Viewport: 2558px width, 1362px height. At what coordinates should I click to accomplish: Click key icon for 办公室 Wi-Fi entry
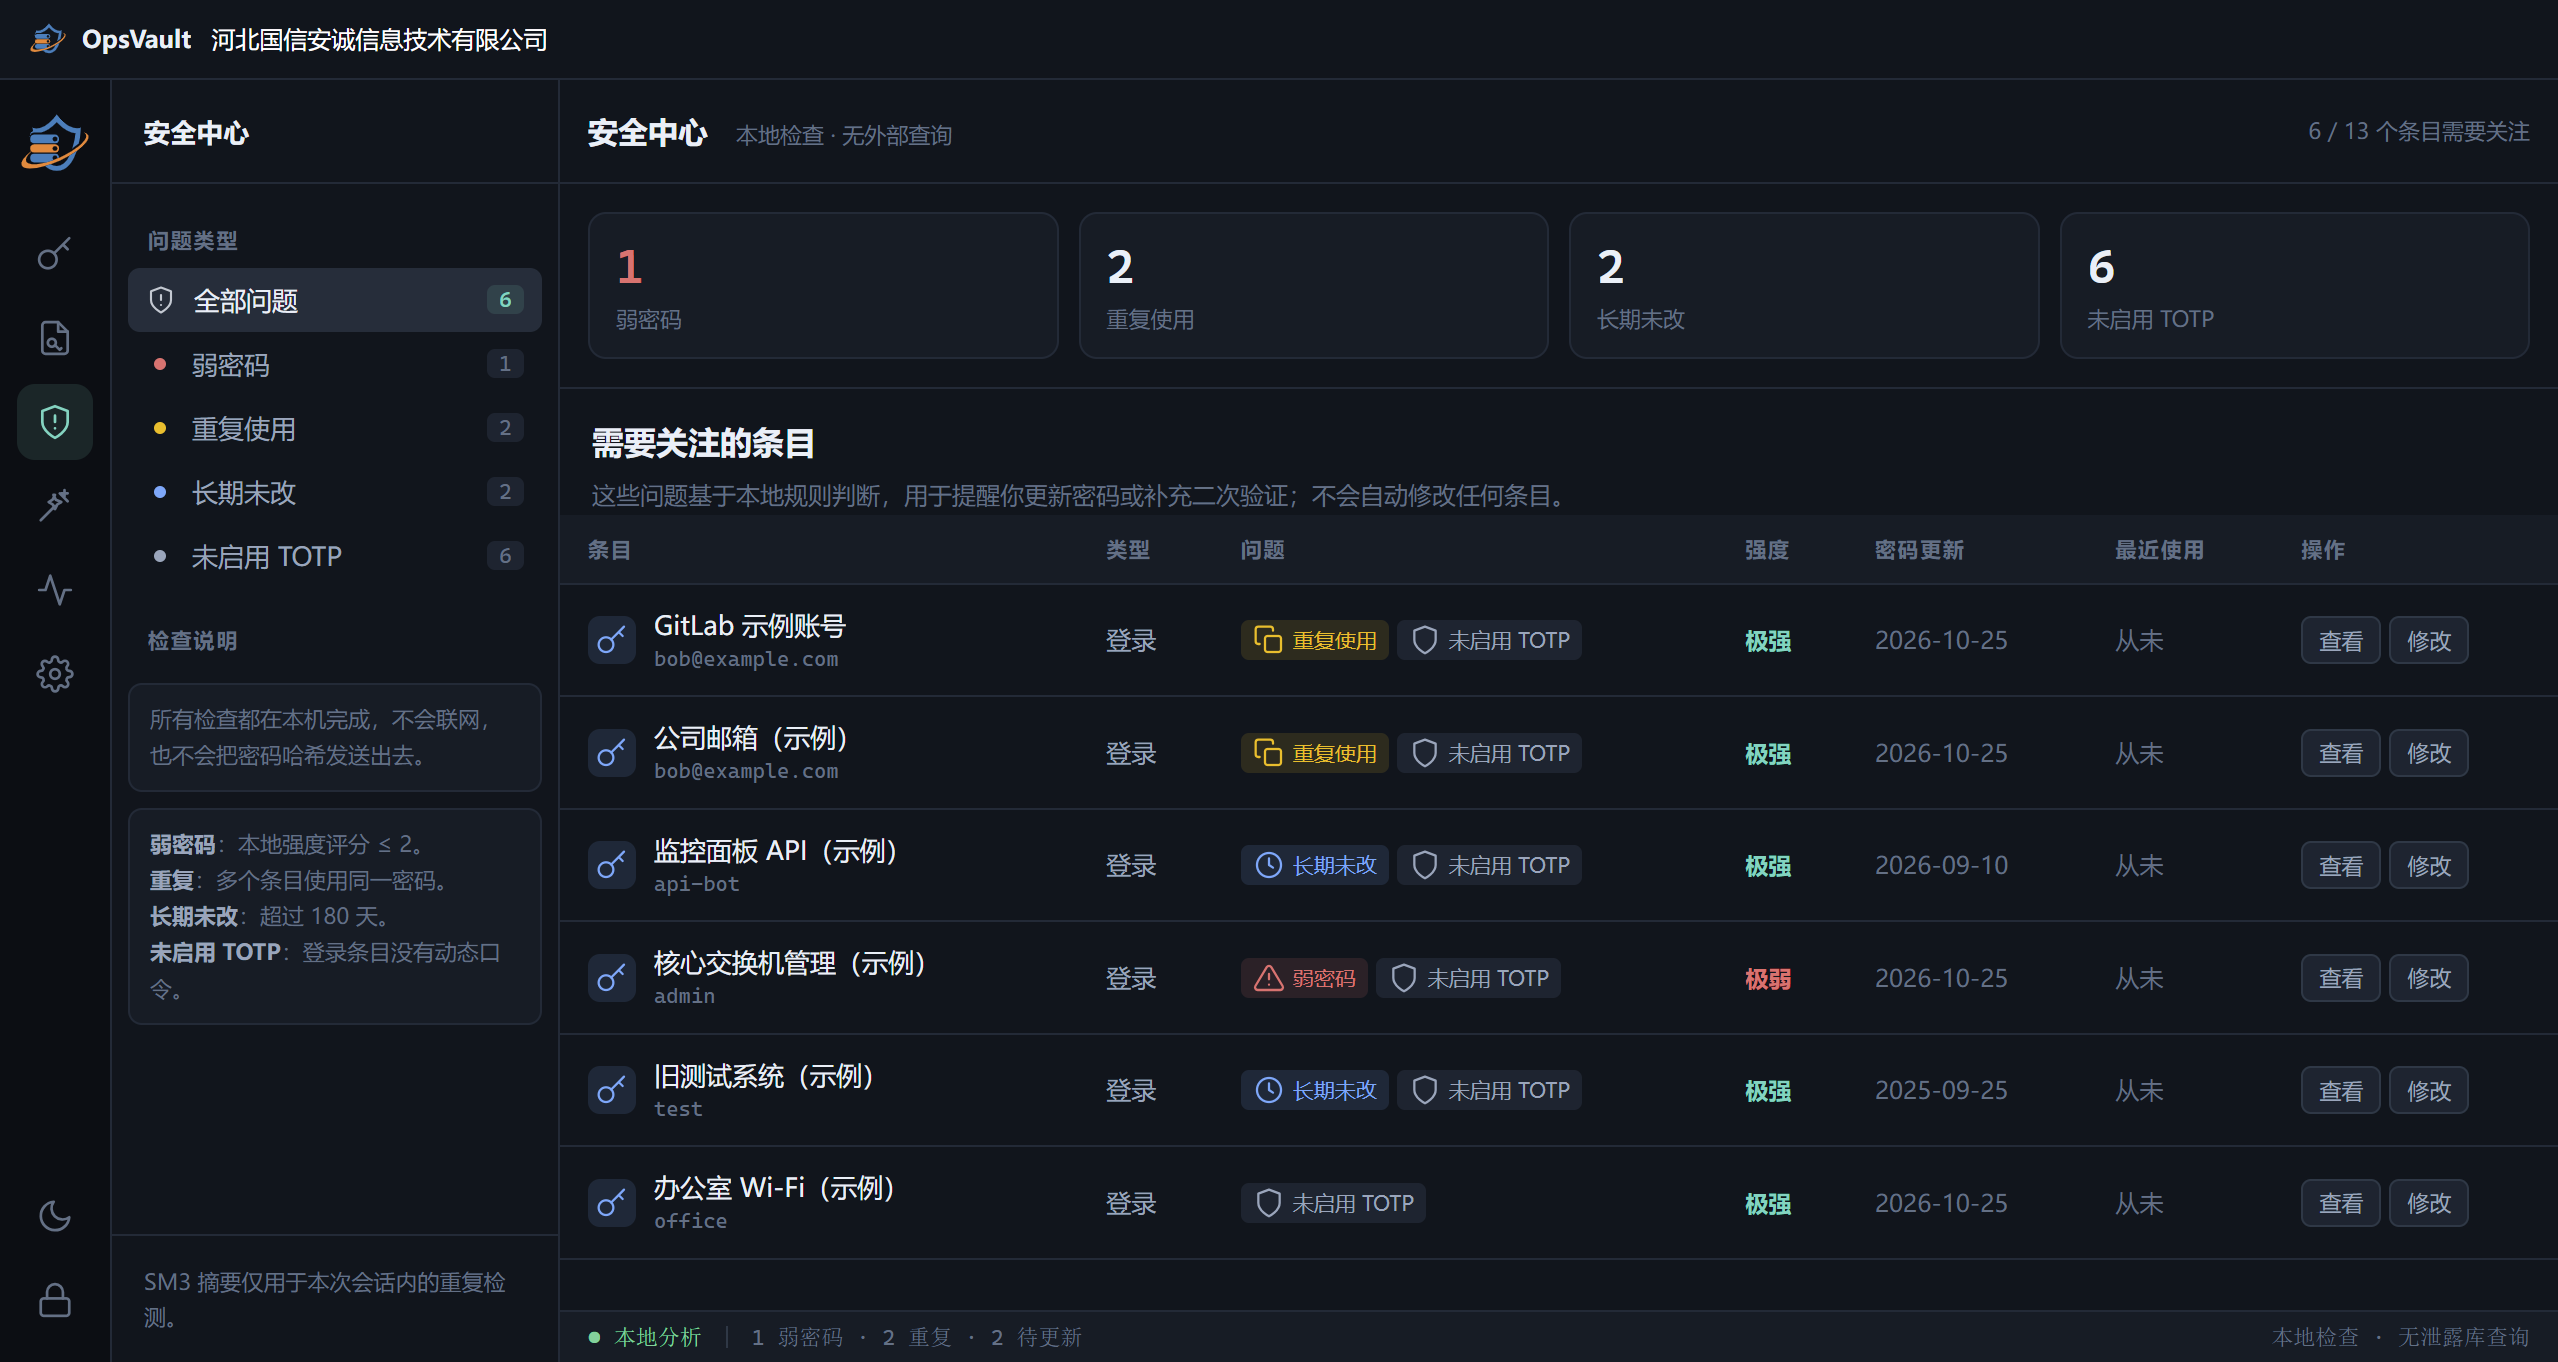point(612,1203)
